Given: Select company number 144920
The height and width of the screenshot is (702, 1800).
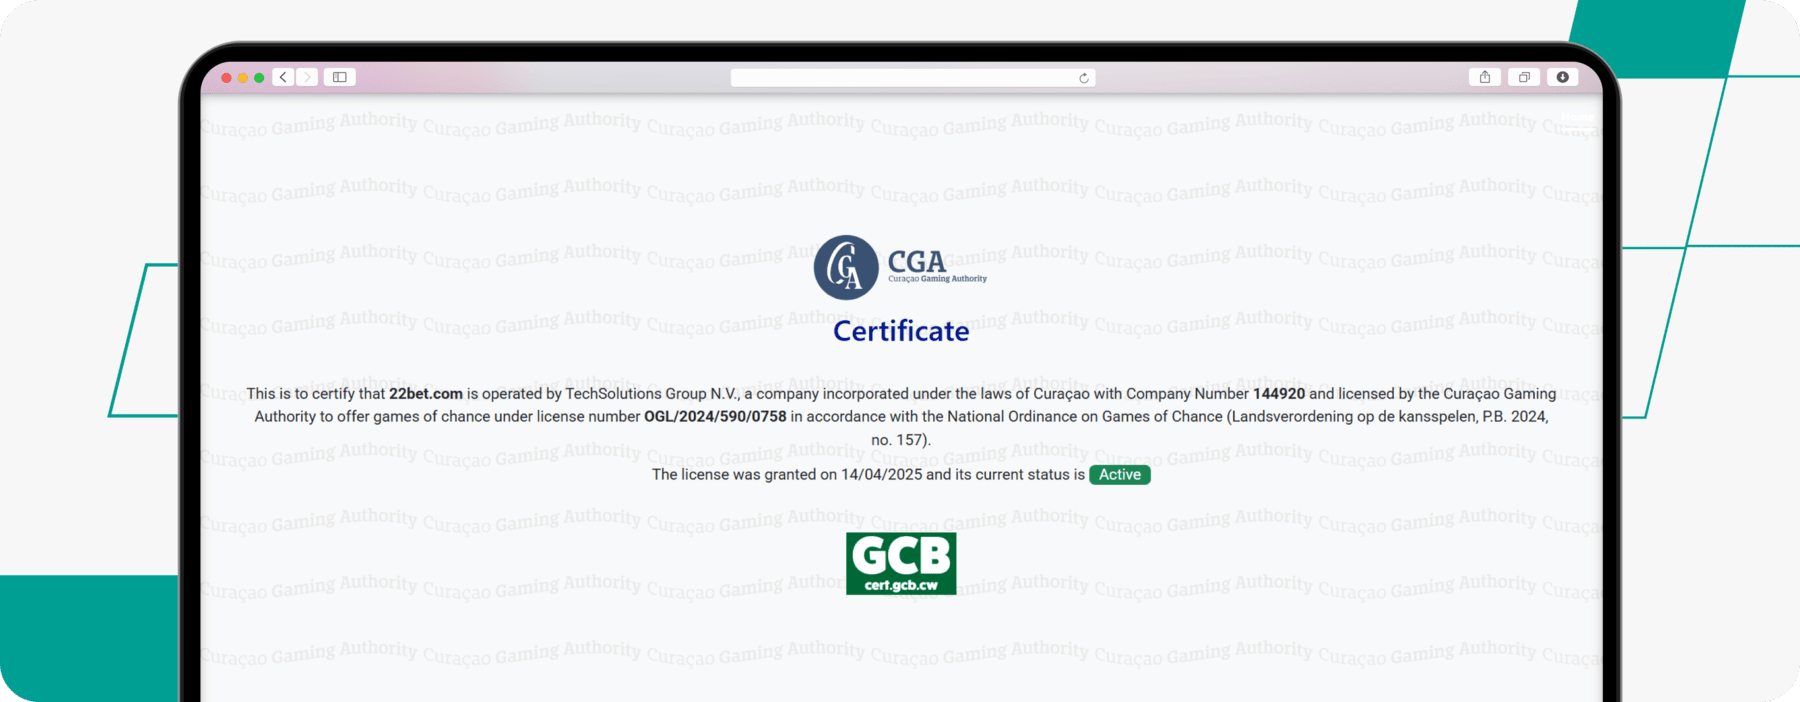Looking at the screenshot, I should (x=1279, y=394).
